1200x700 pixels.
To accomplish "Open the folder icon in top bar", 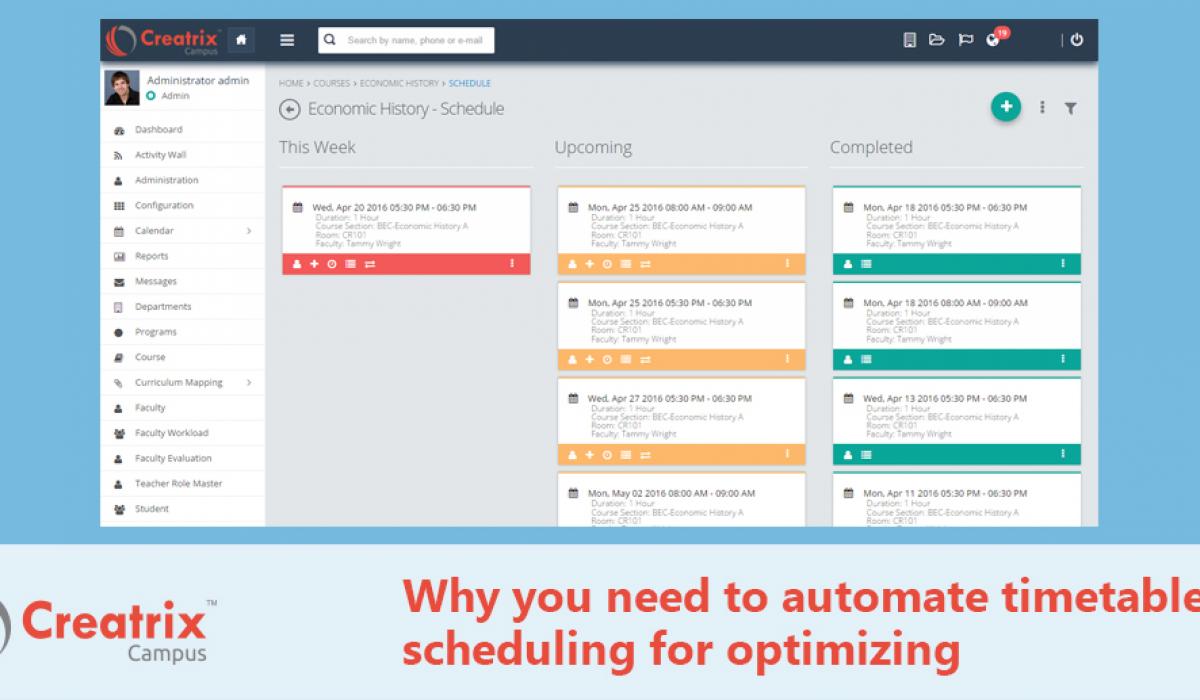I will 937,40.
